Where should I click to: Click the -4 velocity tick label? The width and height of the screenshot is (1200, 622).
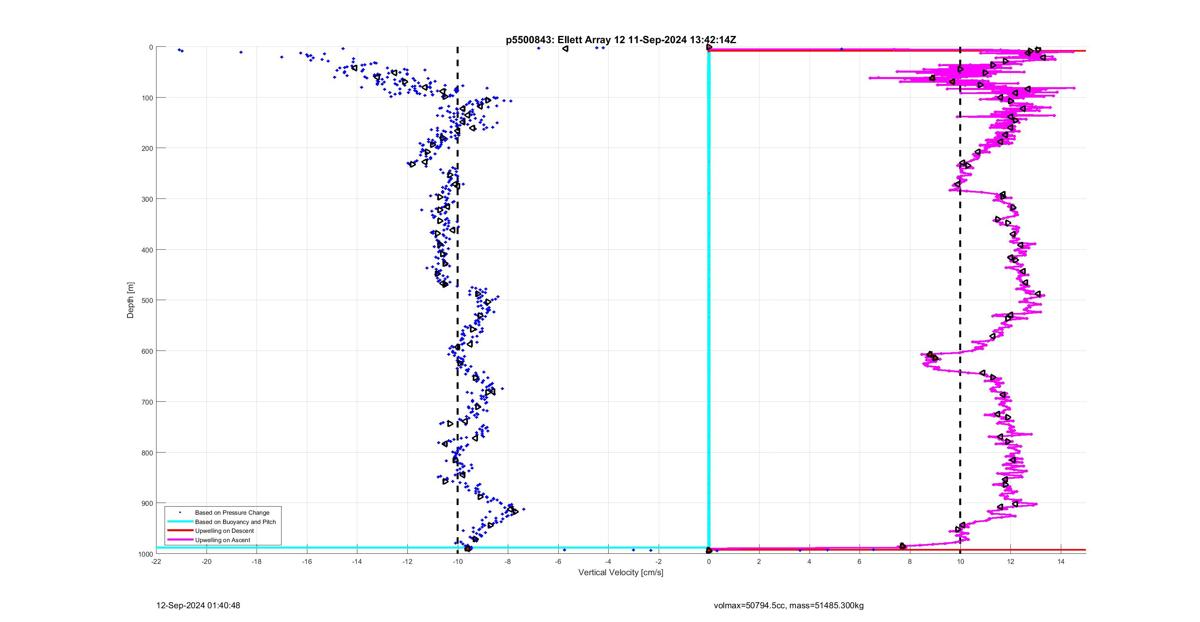608,562
